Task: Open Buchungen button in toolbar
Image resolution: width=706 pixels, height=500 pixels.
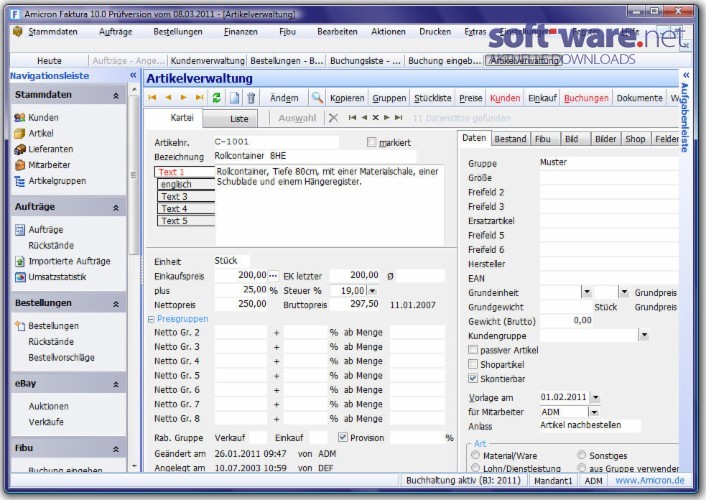Action: pos(586,98)
